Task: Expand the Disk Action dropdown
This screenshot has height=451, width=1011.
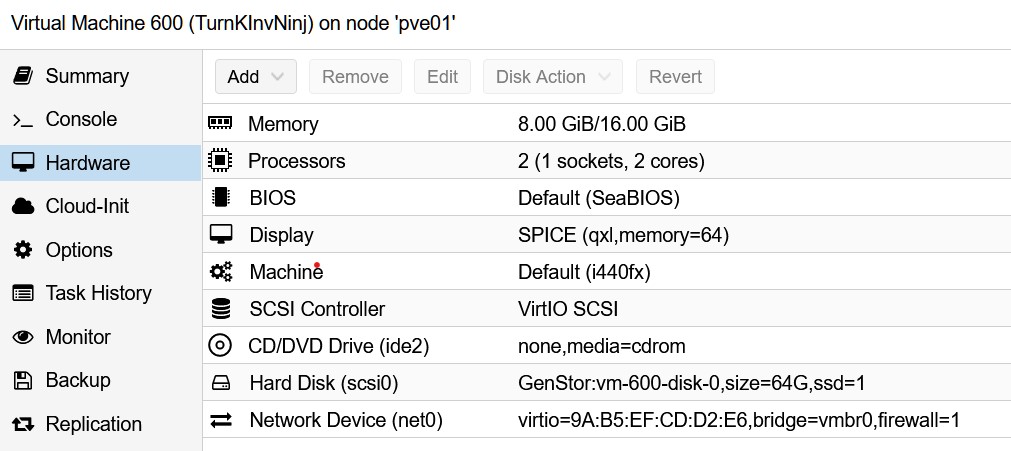Action: pyautogui.click(x=553, y=77)
